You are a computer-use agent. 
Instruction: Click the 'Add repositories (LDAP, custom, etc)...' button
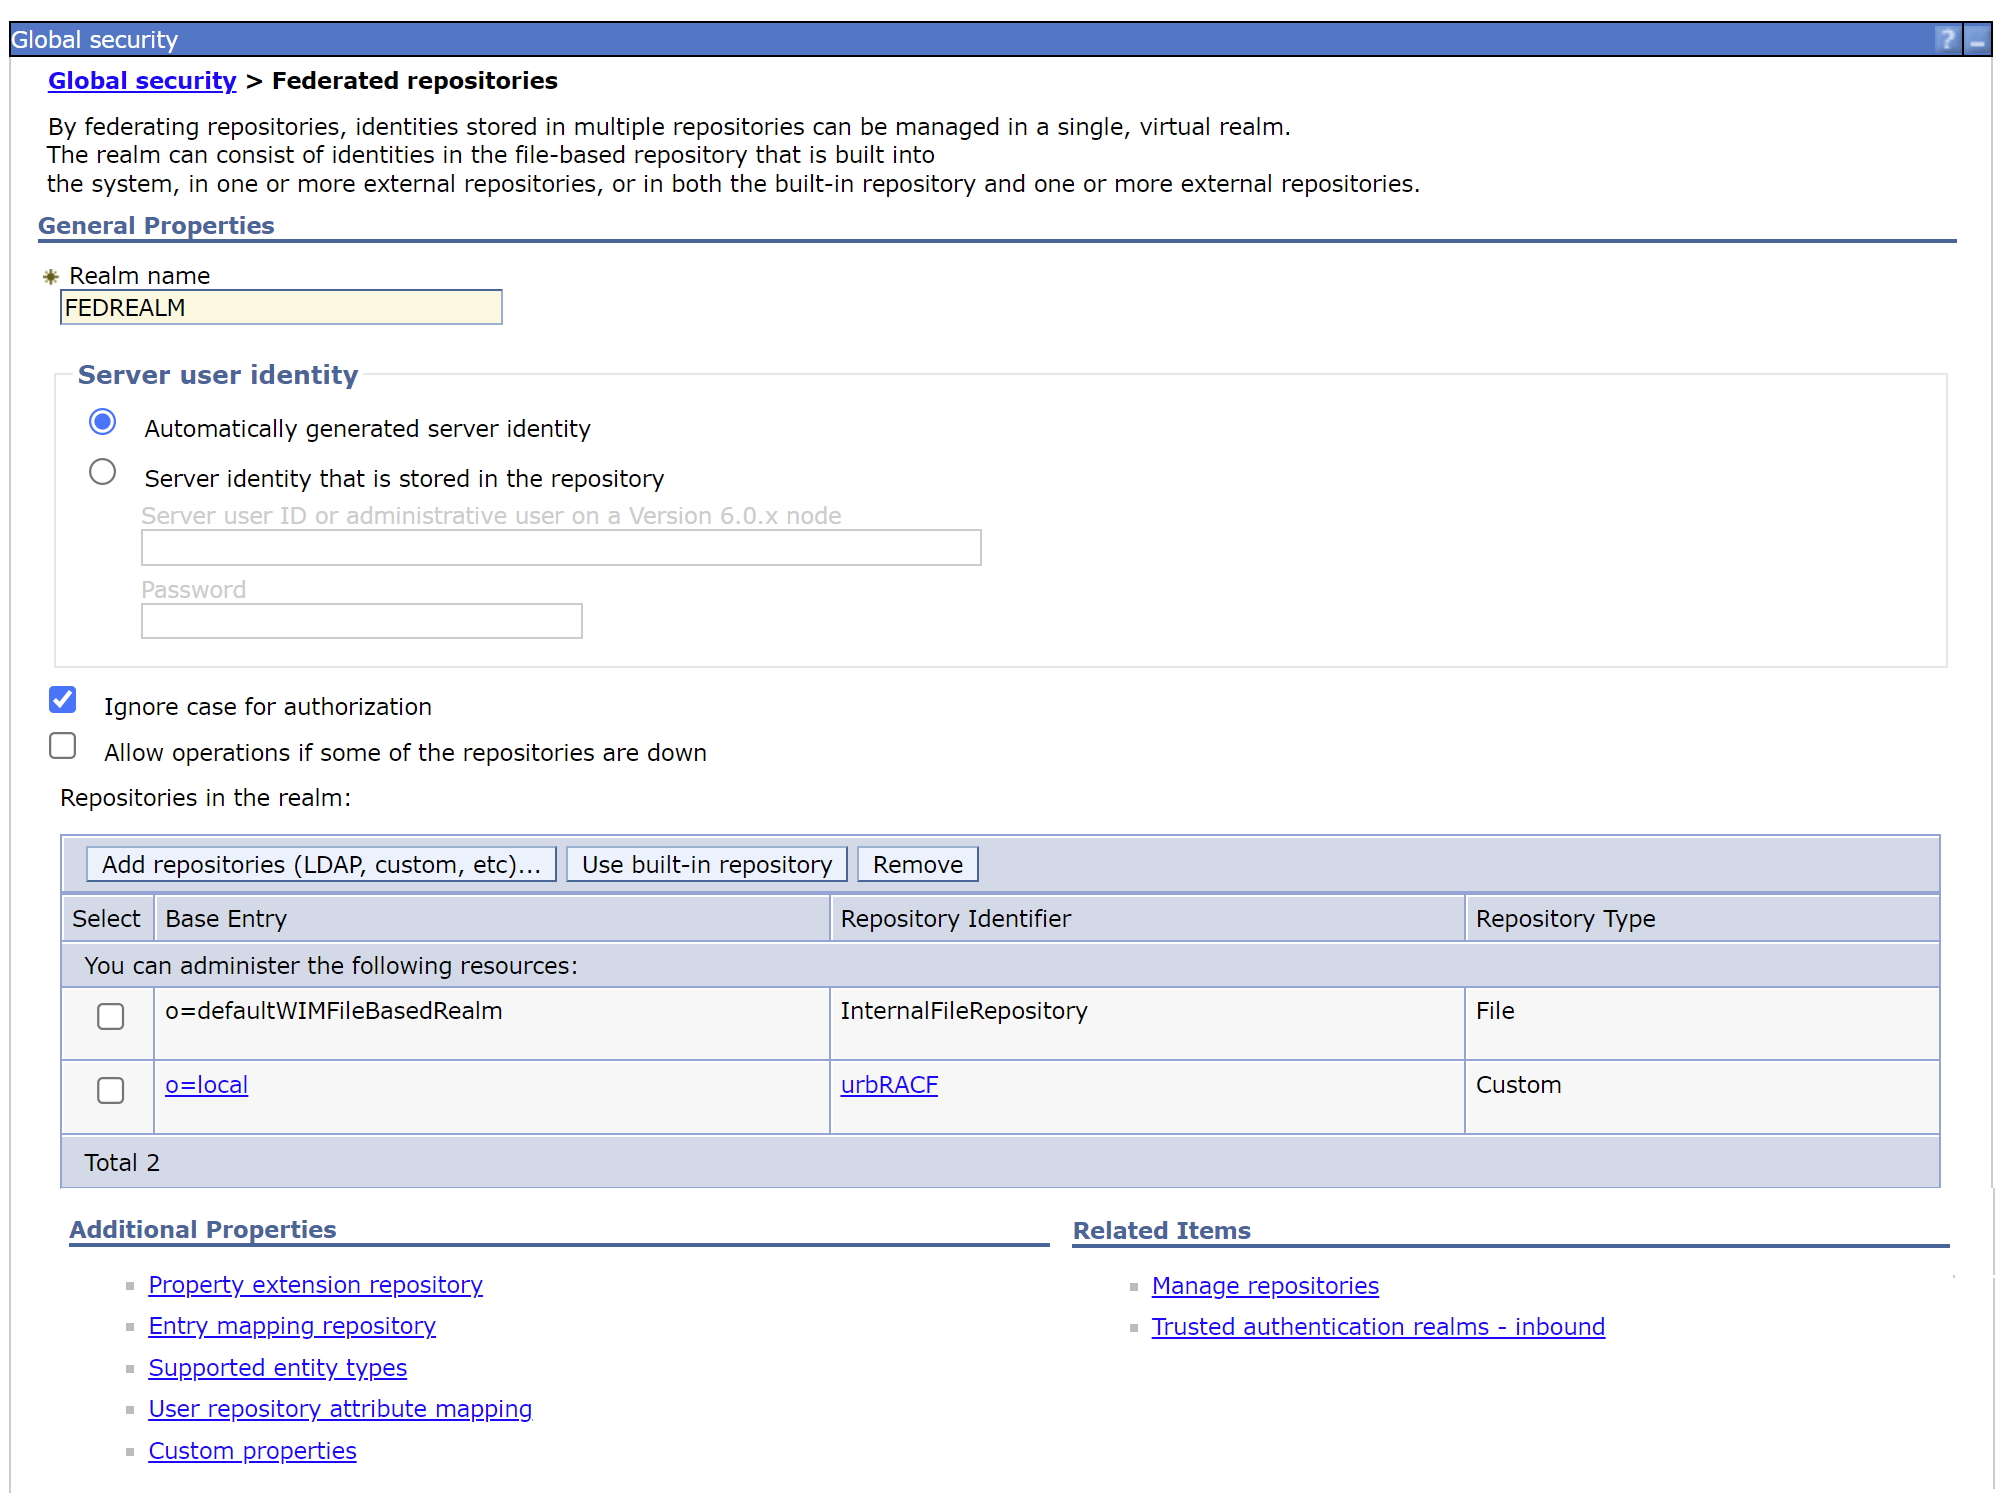(x=321, y=863)
